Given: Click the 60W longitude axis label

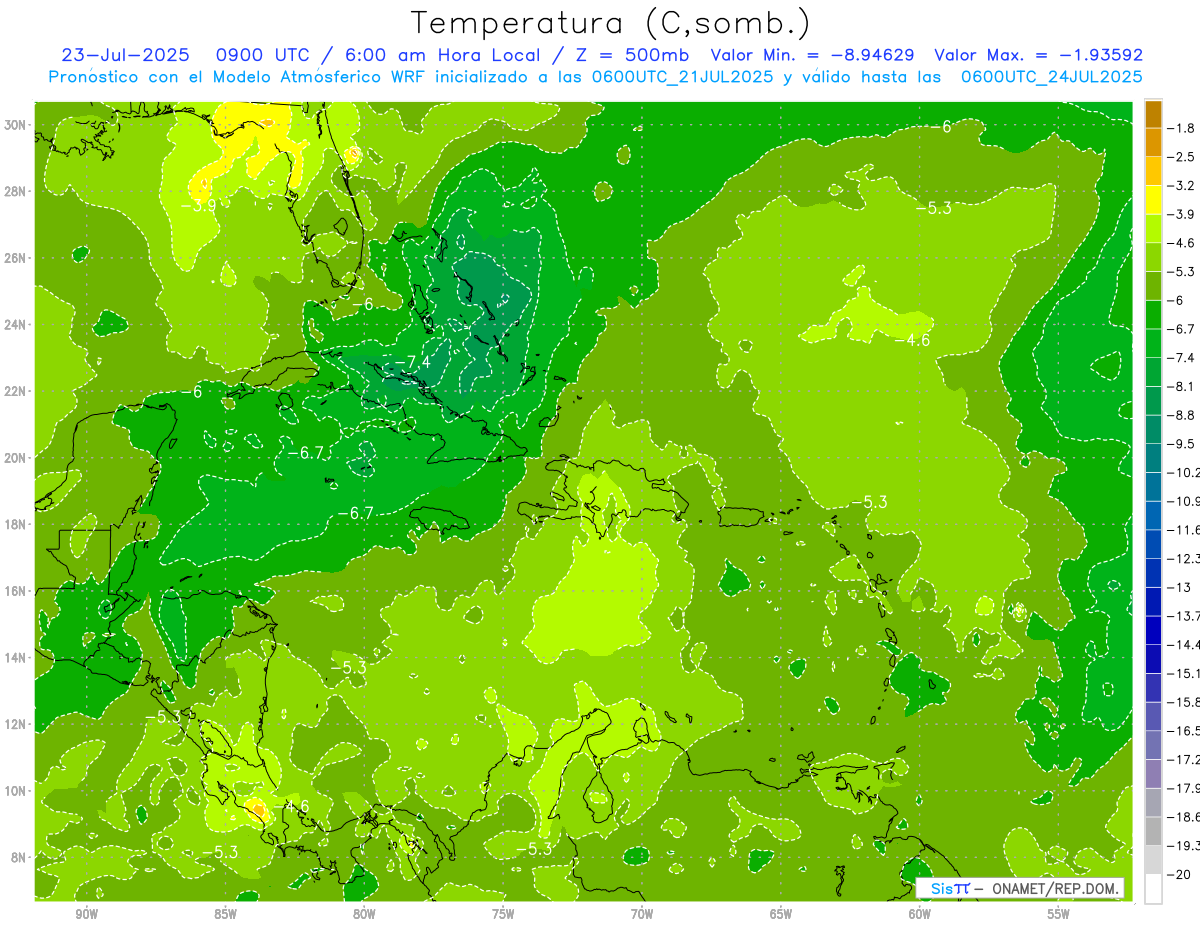Looking at the screenshot, I should point(920,914).
